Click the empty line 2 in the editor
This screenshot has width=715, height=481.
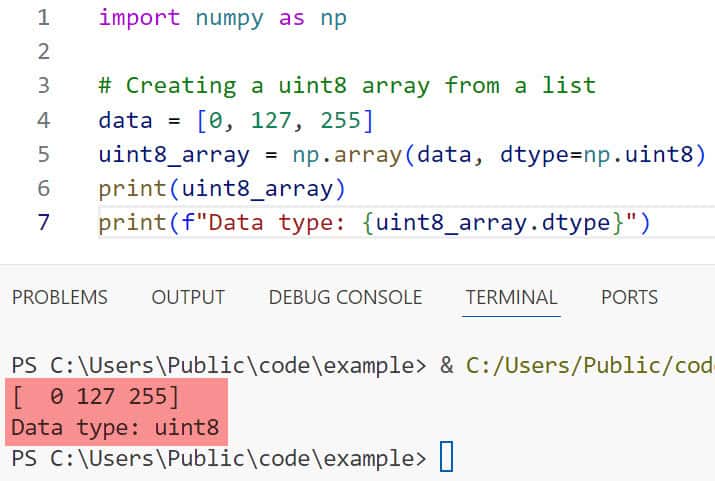(x=300, y=52)
